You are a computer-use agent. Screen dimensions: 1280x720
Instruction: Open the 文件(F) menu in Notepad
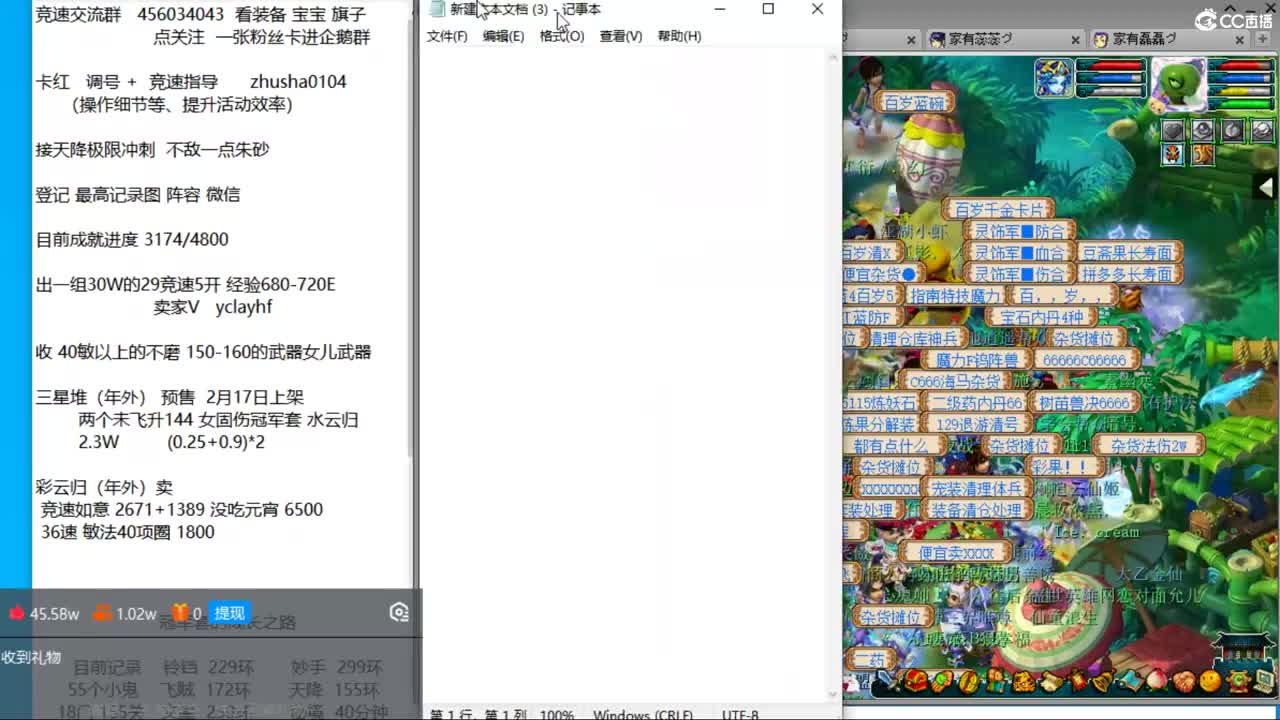pyautogui.click(x=447, y=36)
